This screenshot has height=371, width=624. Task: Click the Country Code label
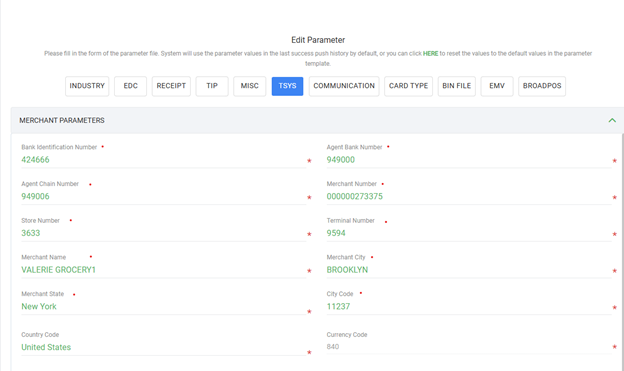point(40,334)
